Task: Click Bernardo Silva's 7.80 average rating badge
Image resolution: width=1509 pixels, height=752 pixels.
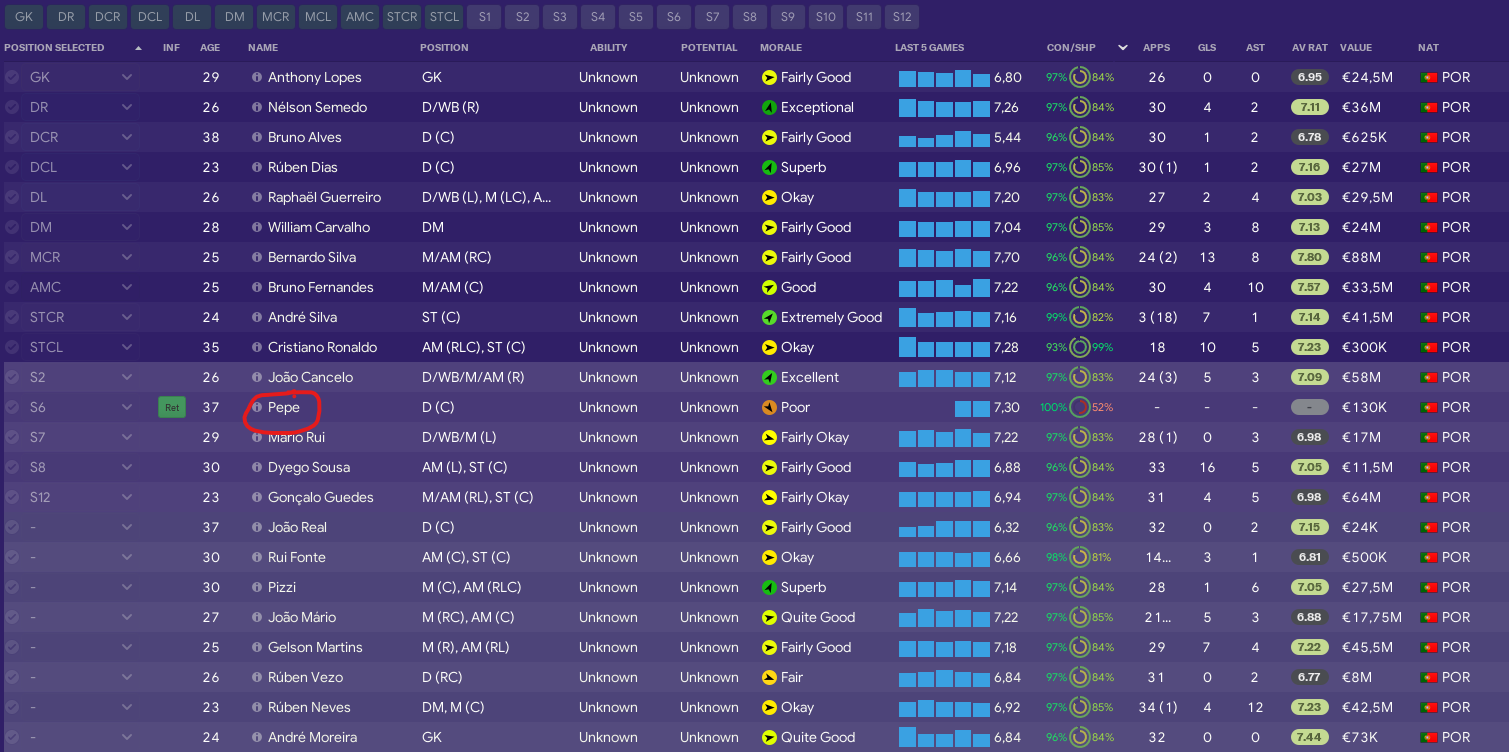Action: click(x=1310, y=257)
